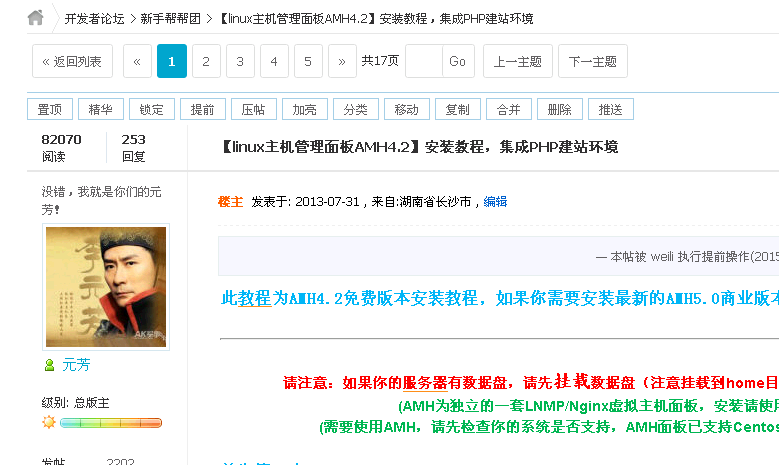
Task: Jump to page 5 of thread
Action: 308,62
